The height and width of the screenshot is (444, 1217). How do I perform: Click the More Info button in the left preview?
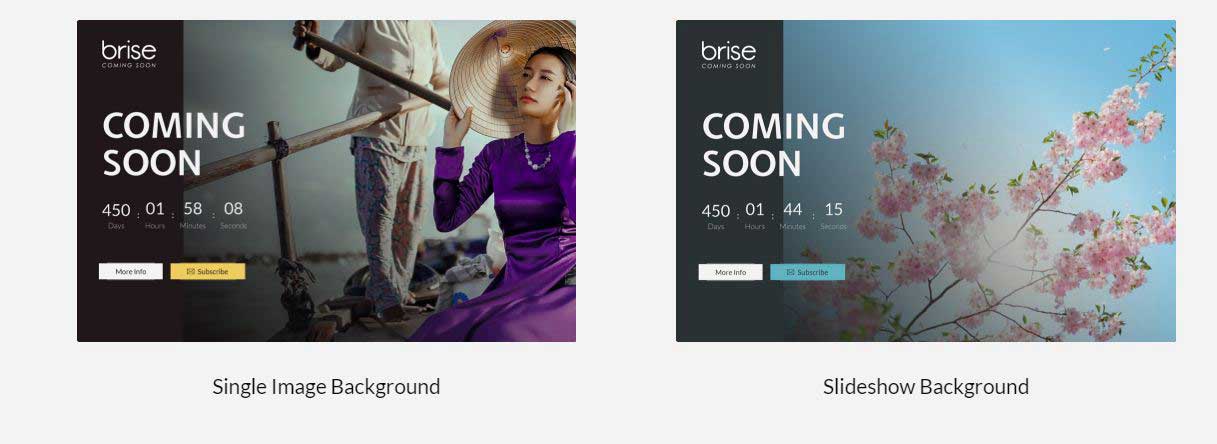(x=130, y=271)
